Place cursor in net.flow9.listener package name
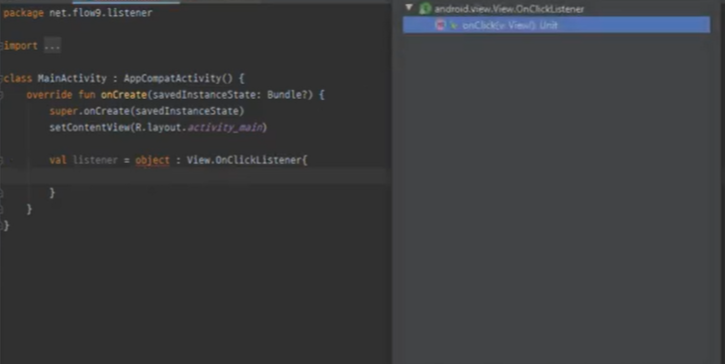 tap(100, 13)
